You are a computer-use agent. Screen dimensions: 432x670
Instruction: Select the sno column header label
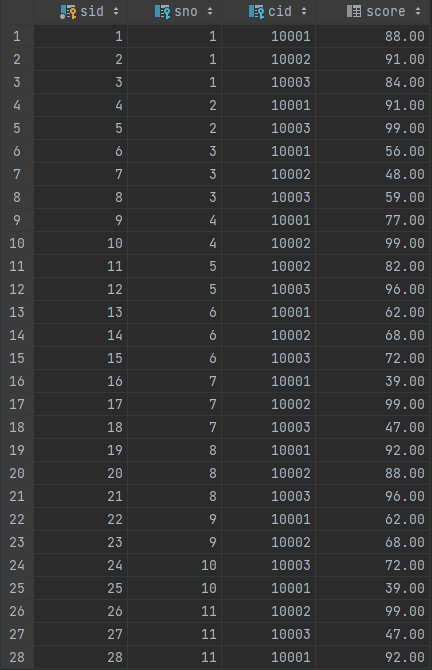(x=186, y=12)
